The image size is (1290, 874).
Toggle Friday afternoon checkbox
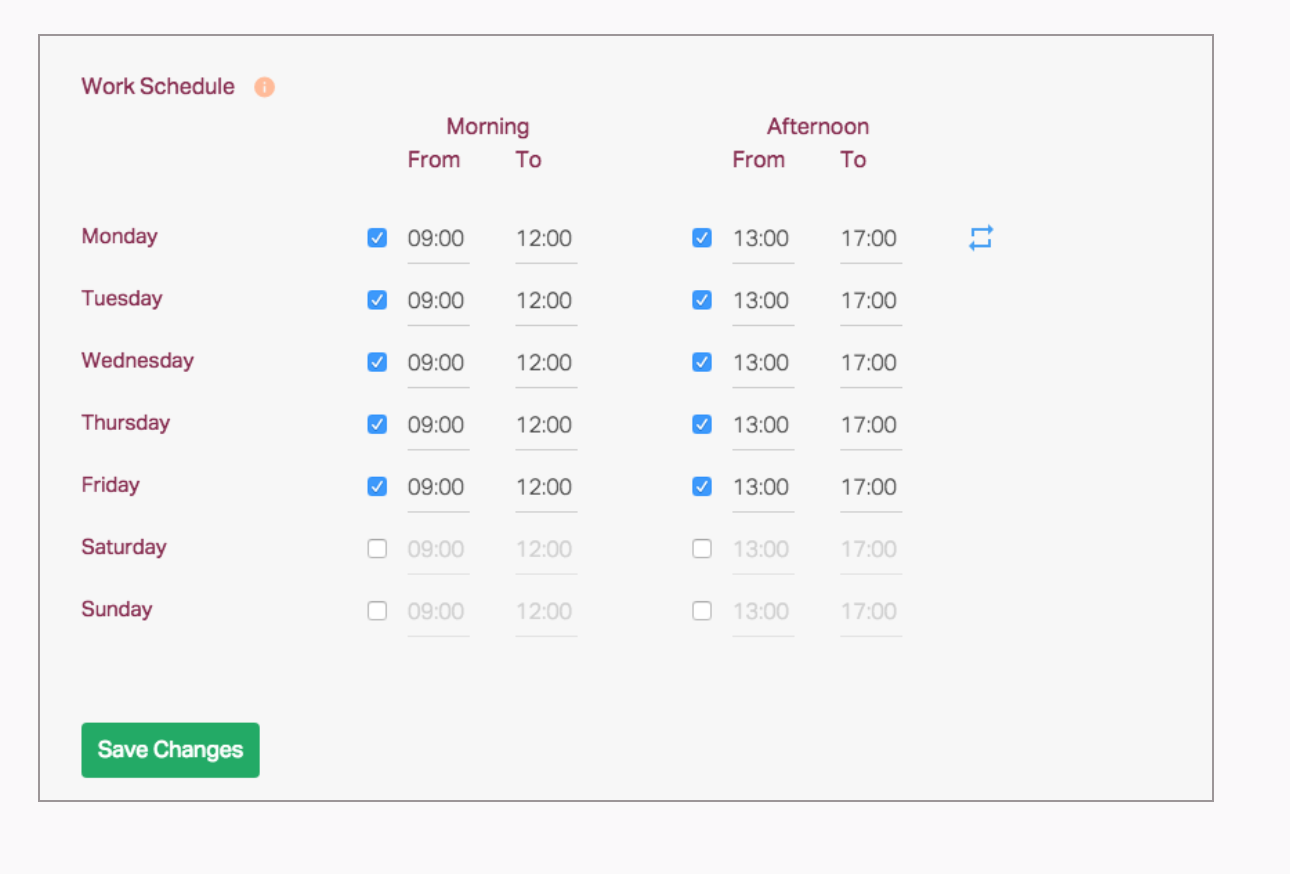(x=702, y=487)
